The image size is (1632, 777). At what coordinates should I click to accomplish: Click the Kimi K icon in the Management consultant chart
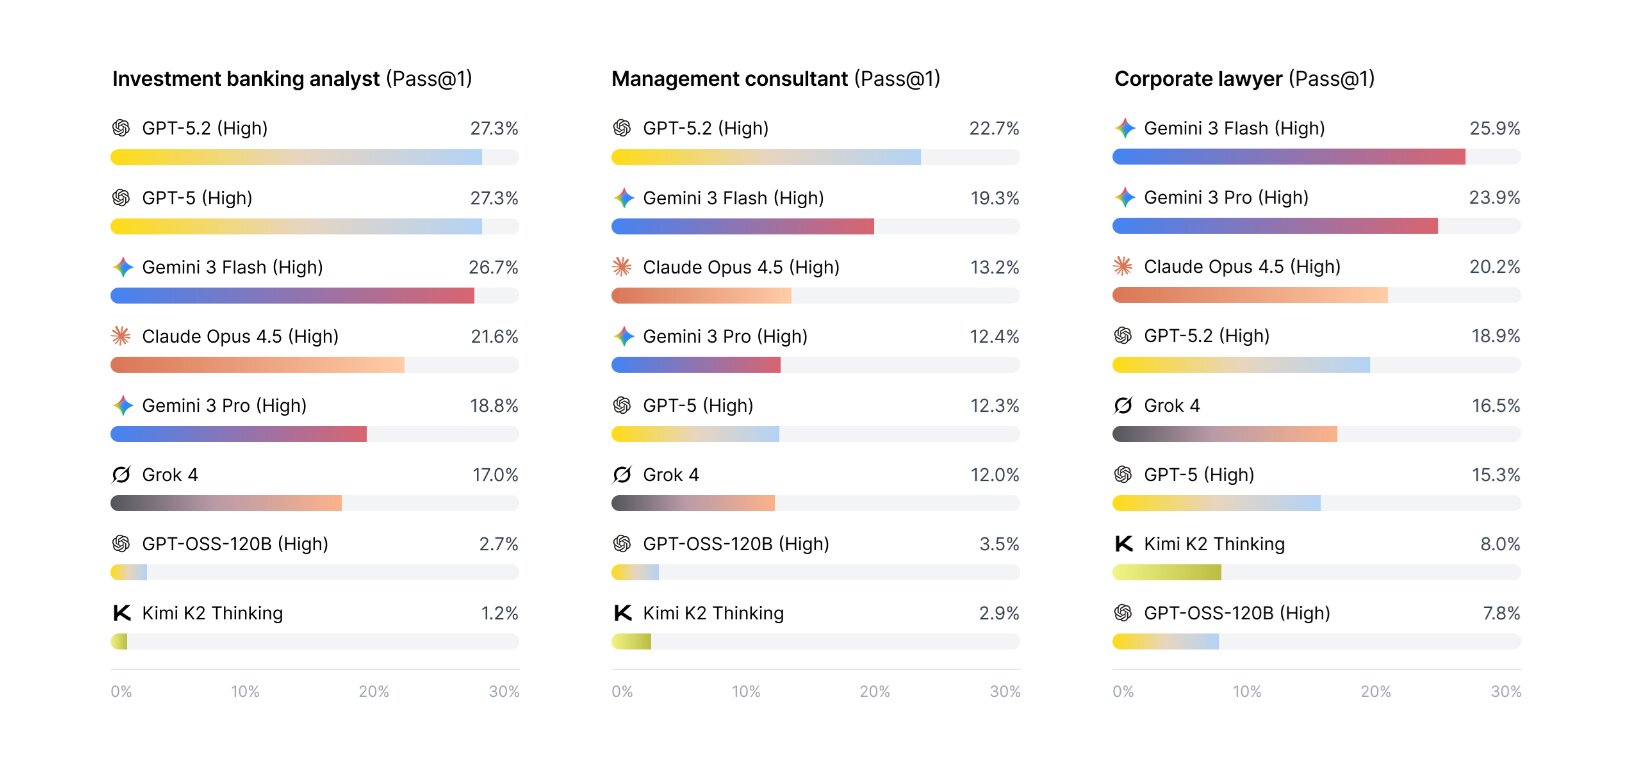click(622, 613)
